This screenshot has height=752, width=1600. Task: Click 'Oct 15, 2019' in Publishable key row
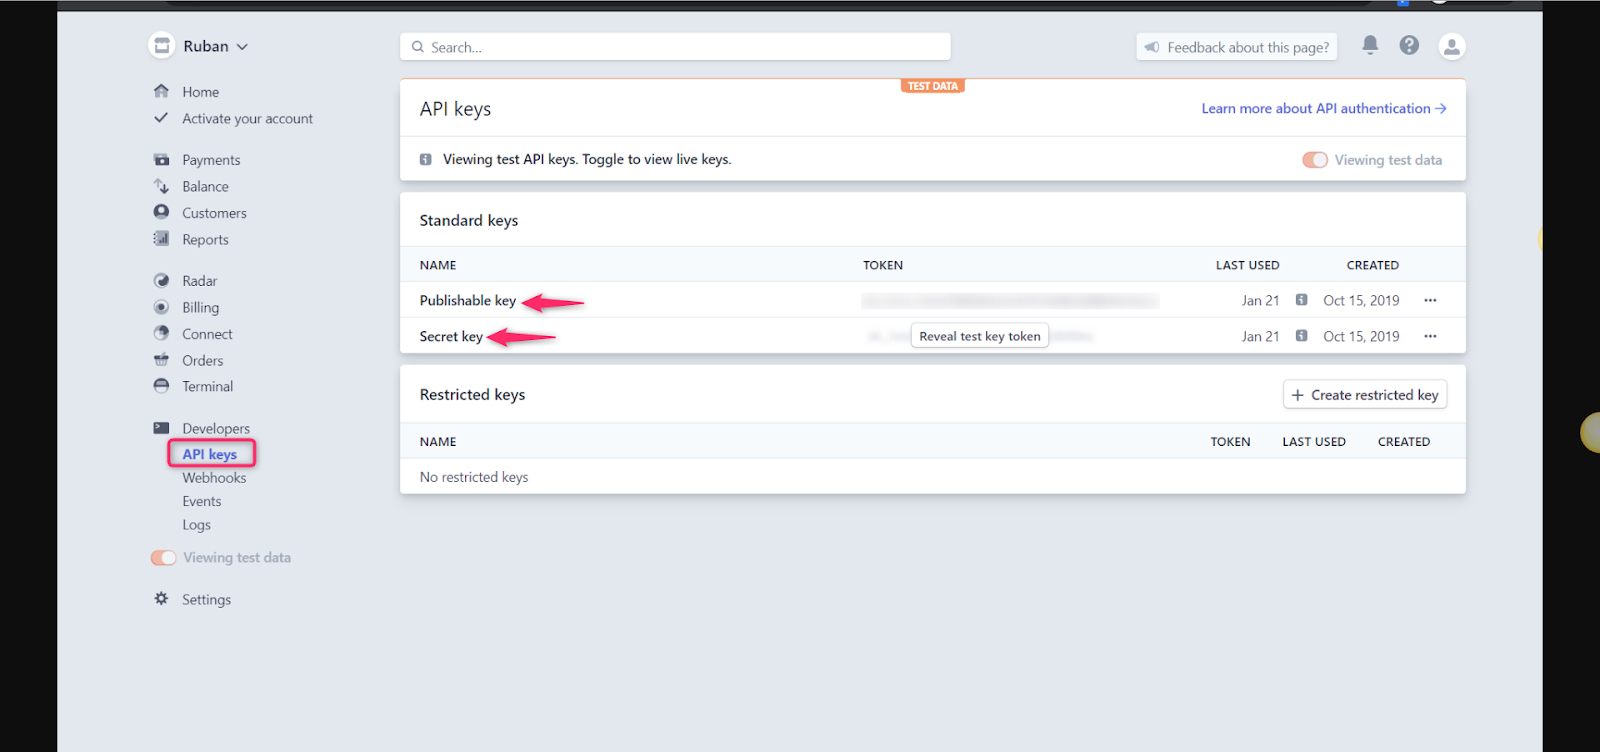(1361, 300)
